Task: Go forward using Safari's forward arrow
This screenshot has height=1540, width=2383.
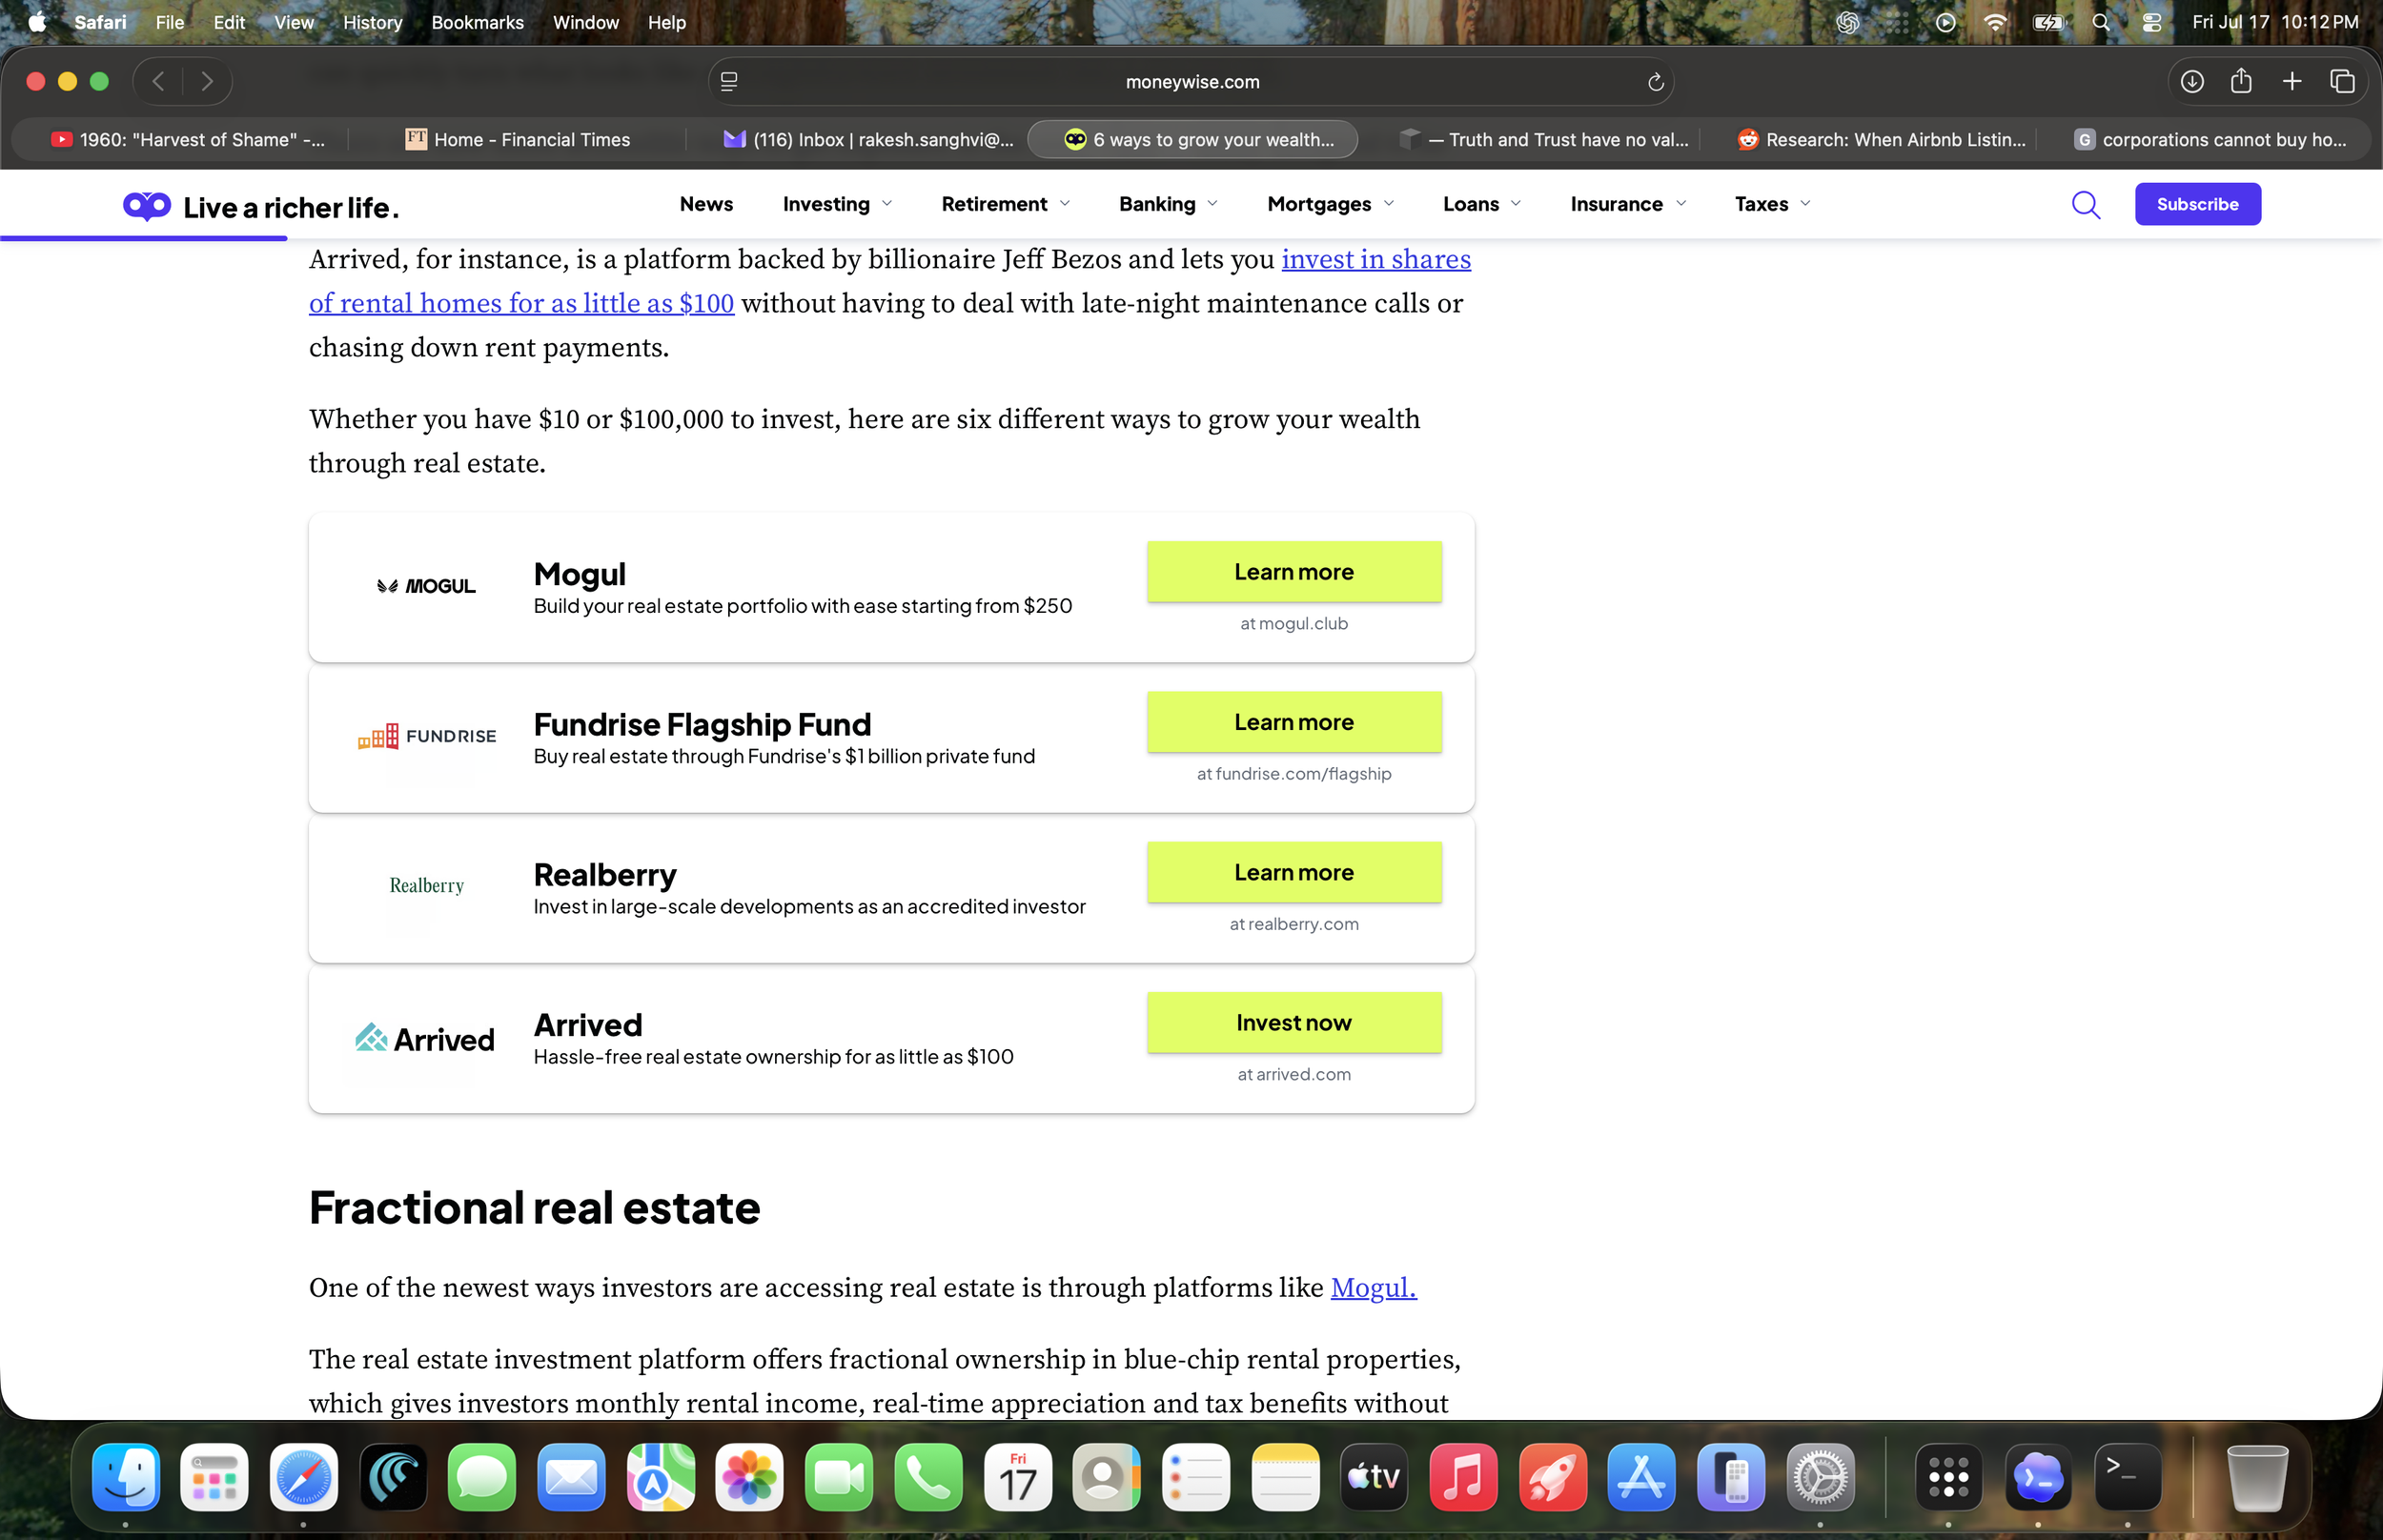Action: [207, 81]
